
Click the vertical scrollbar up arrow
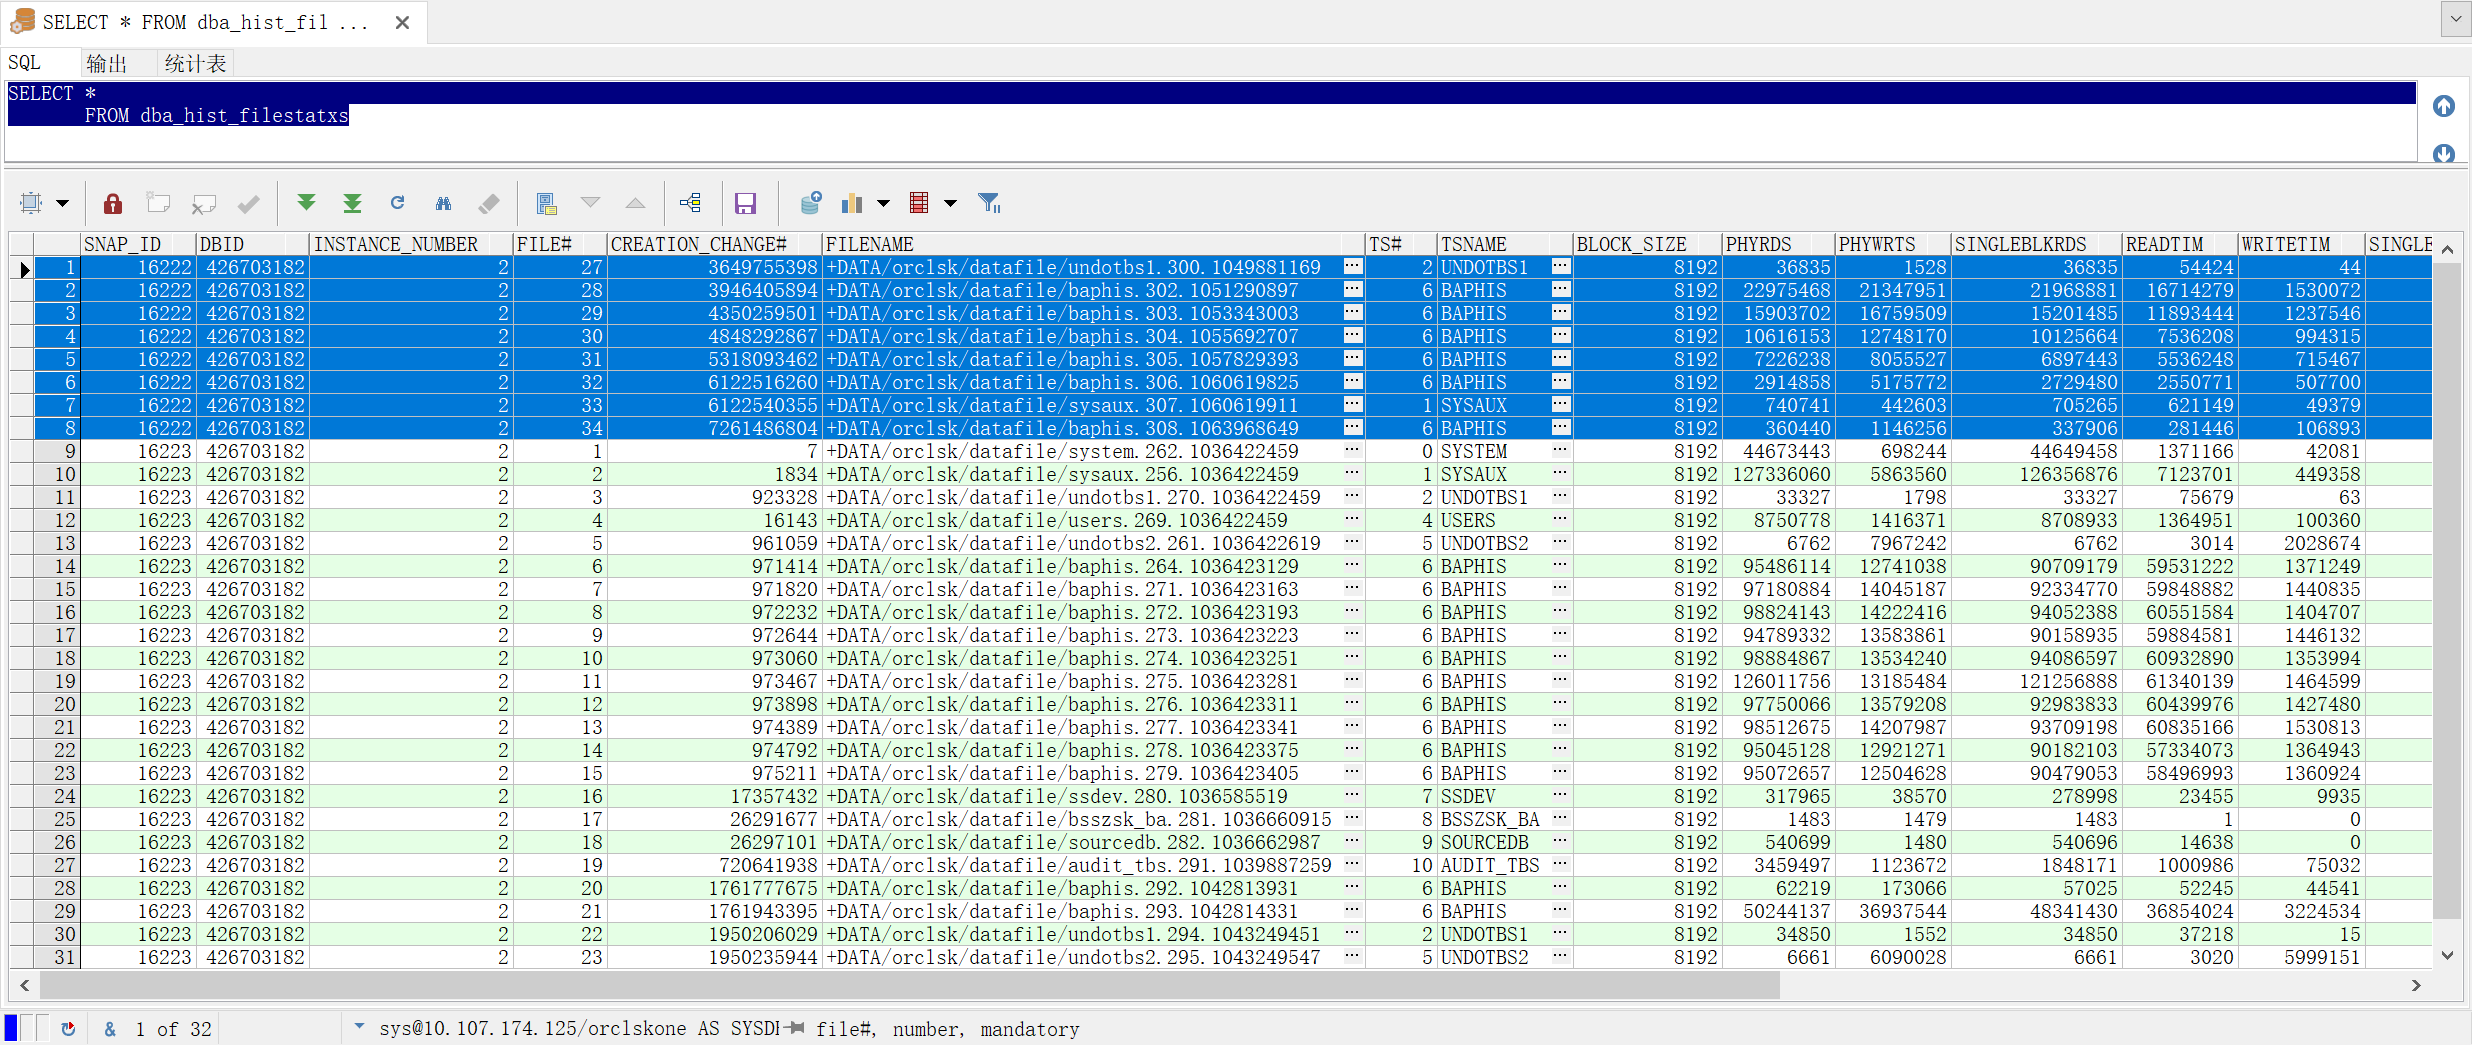coord(2447,249)
